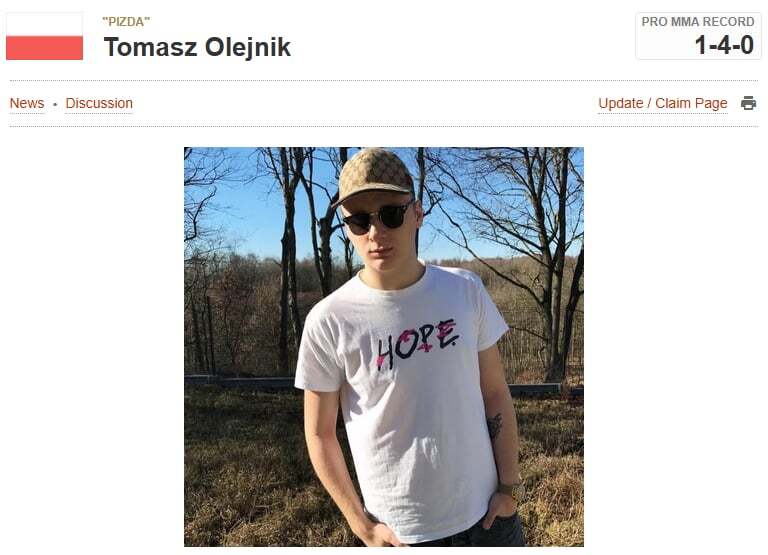Image resolution: width=768 pixels, height=555 pixels.
Task: Click the wristwatch in the photo
Action: (509, 488)
